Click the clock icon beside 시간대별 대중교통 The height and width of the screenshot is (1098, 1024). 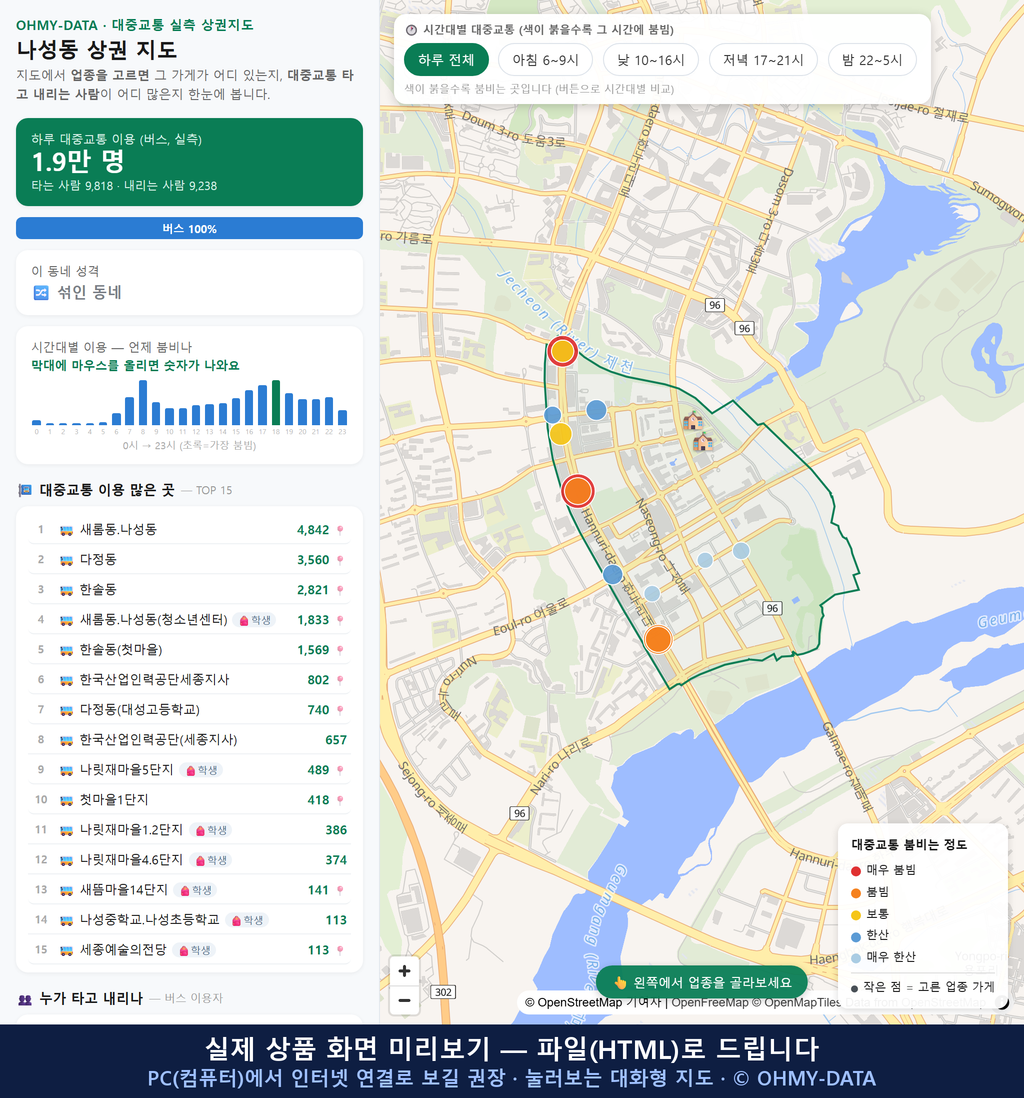[x=411, y=30]
